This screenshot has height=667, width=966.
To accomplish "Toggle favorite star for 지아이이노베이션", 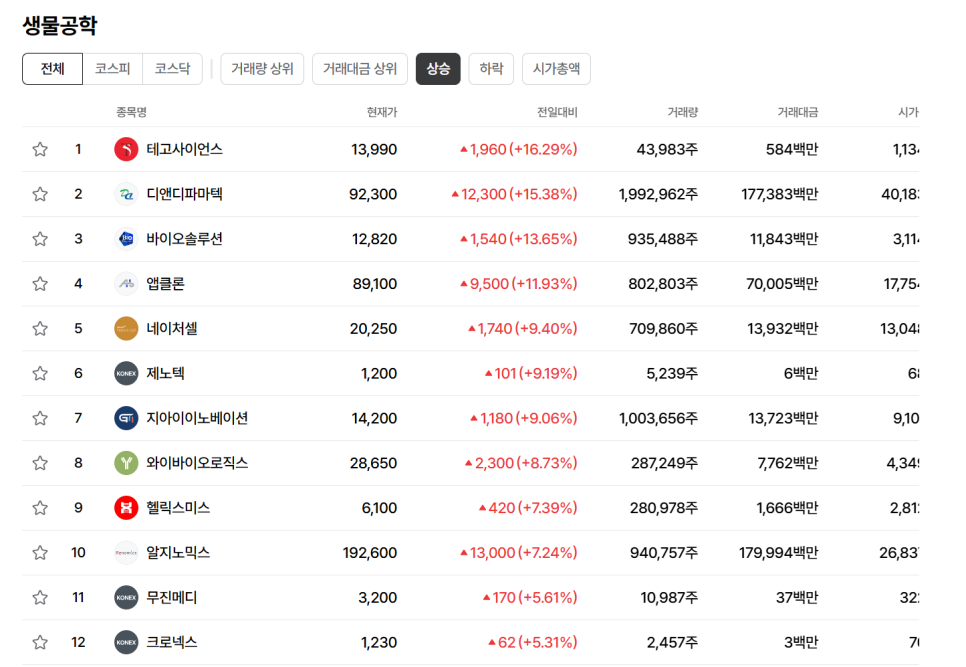I will tap(40, 418).
